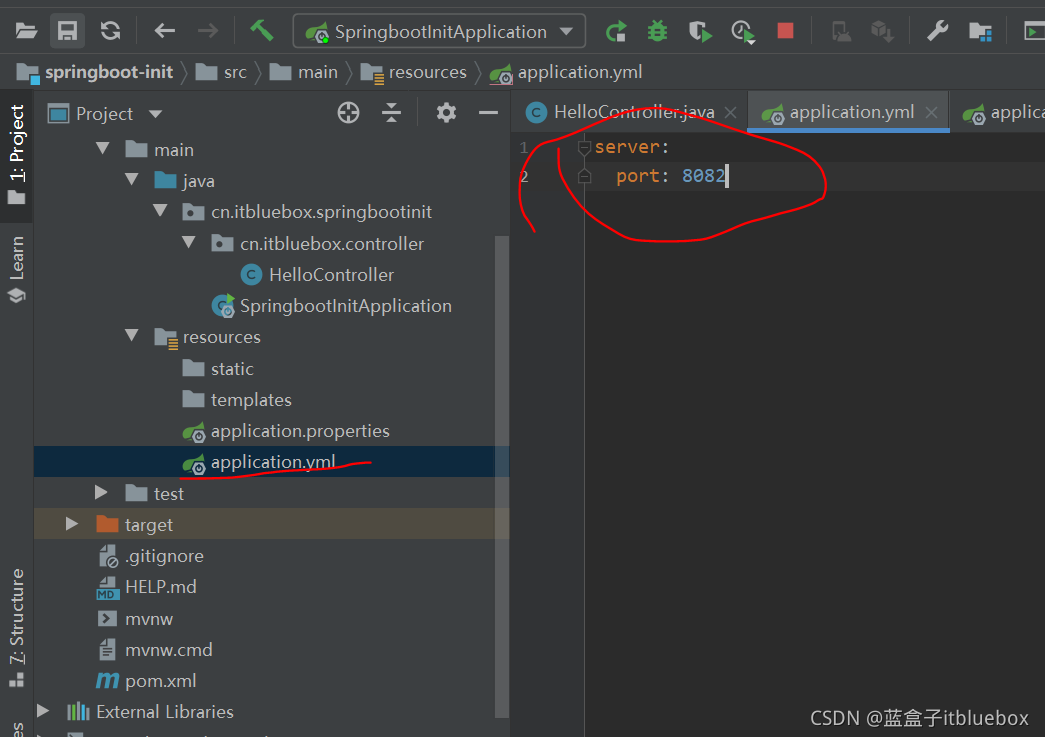Open SpringbootInitApplication run configuration dropdown

[439, 31]
